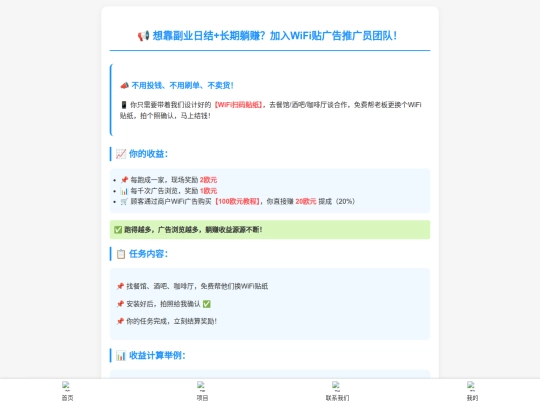Click the megaphone icon before 不用投钱
This screenshot has width=540, height=405.
coord(124,85)
